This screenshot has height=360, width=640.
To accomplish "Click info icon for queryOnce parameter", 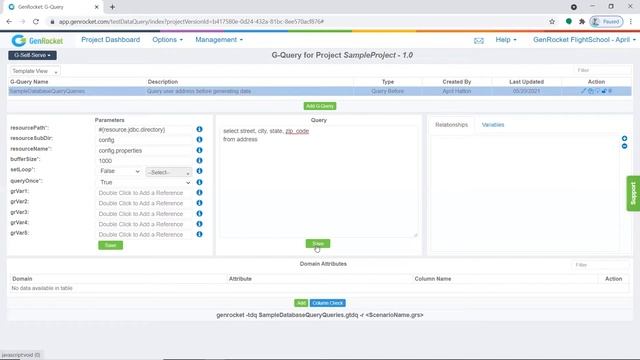I will pos(199,182).
